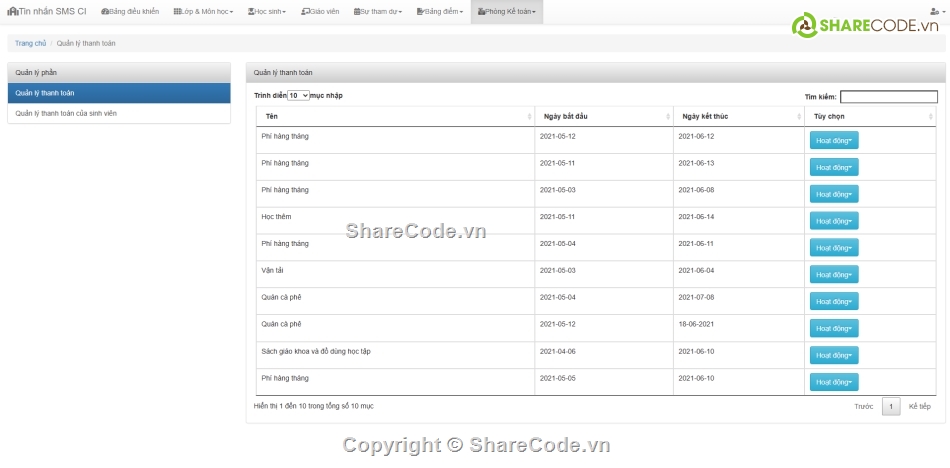Open Hoạt động for row ending 2021-06-12
Viewport: 950px width, 468px height.
coord(834,140)
